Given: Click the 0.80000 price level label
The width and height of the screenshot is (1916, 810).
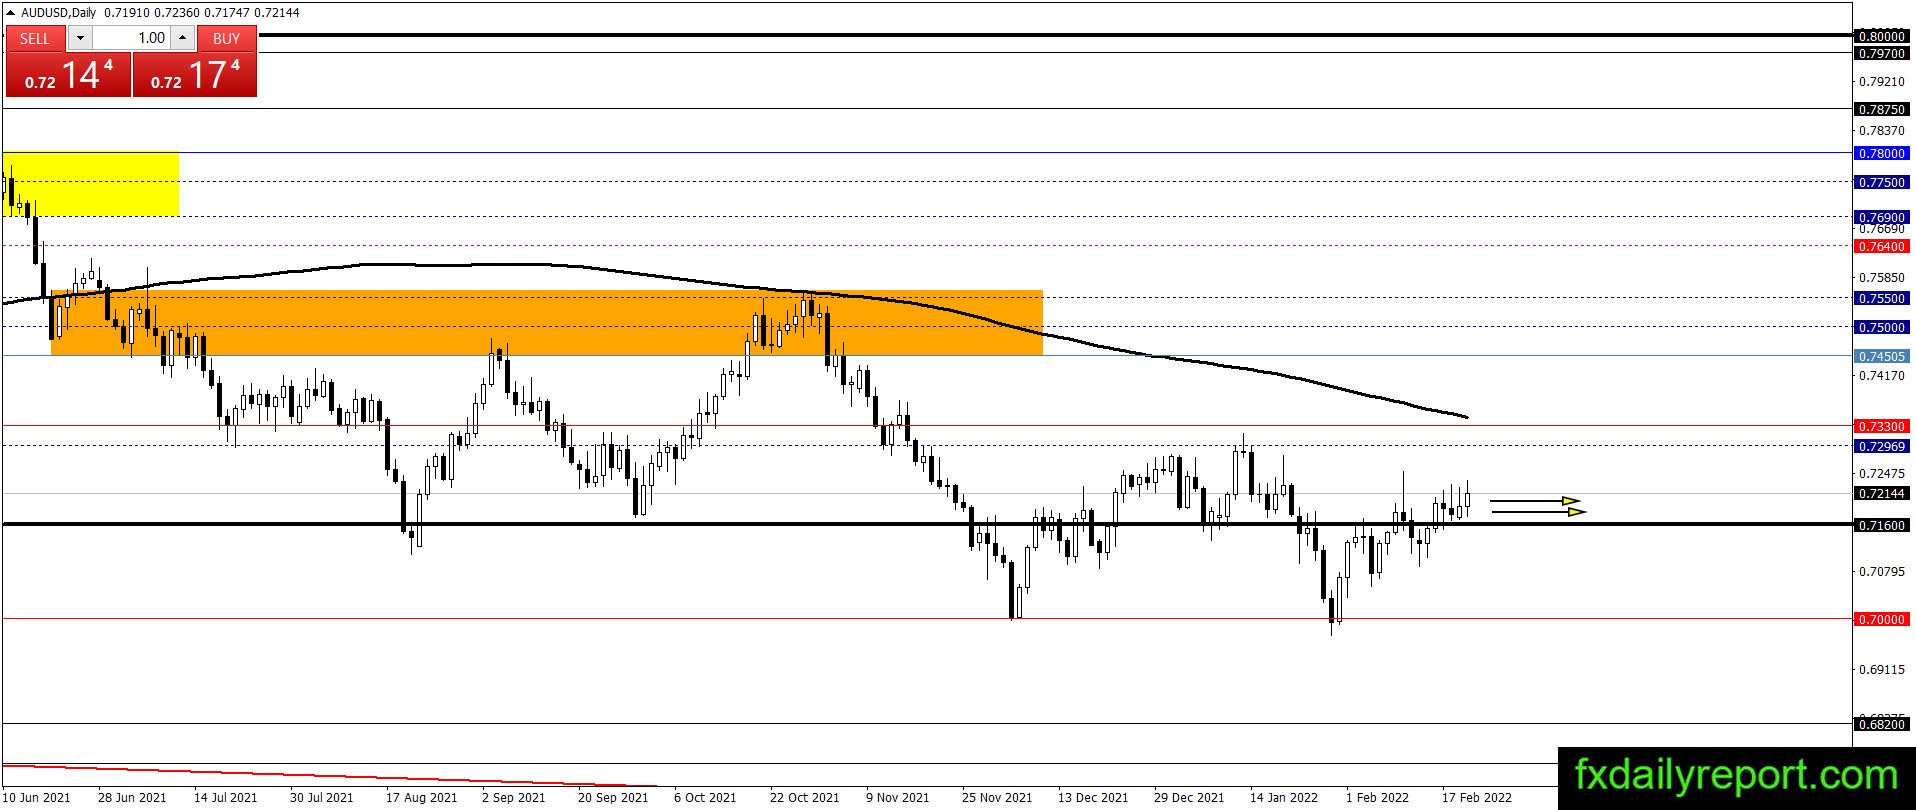Looking at the screenshot, I should (1881, 36).
